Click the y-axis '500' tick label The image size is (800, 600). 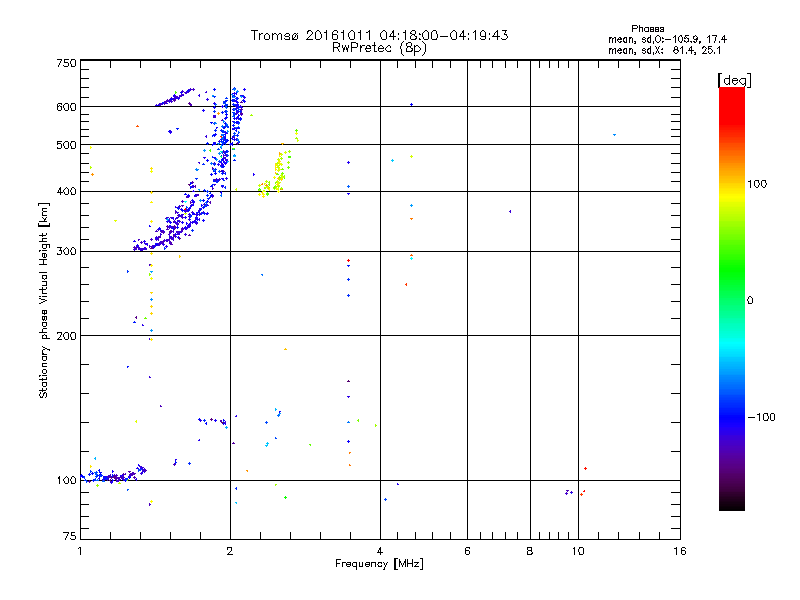tap(66, 145)
